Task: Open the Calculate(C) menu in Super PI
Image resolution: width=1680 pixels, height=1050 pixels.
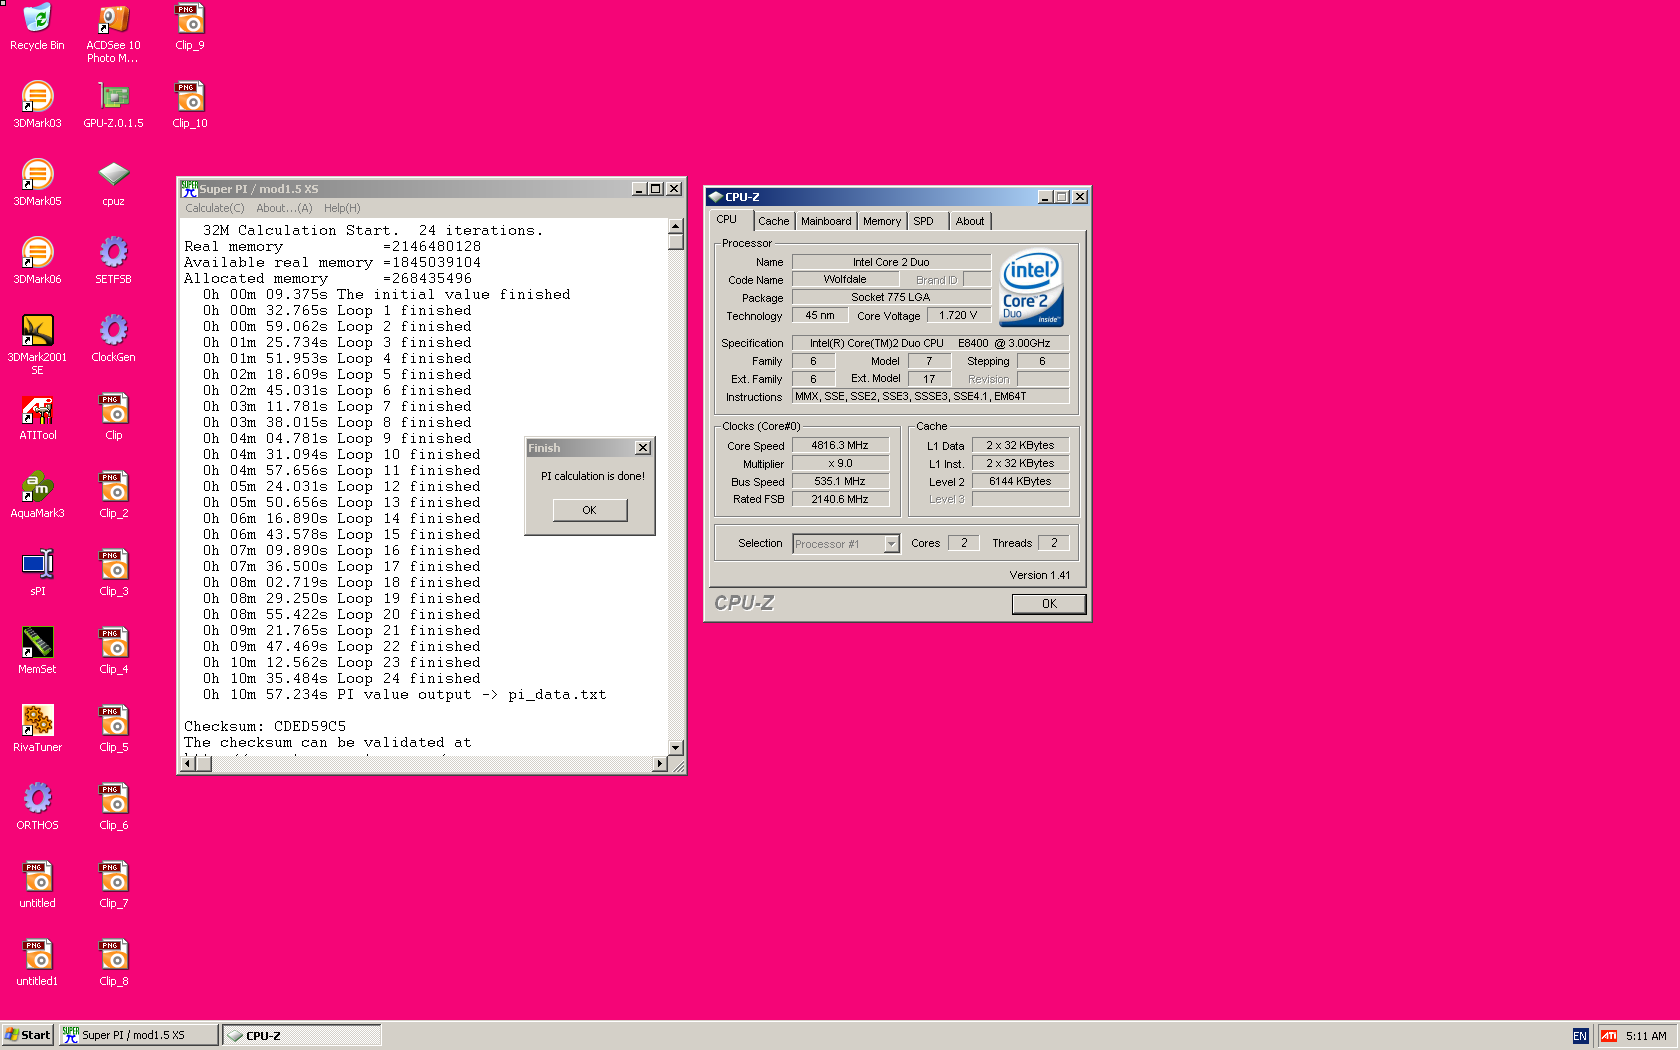Action: (x=214, y=208)
